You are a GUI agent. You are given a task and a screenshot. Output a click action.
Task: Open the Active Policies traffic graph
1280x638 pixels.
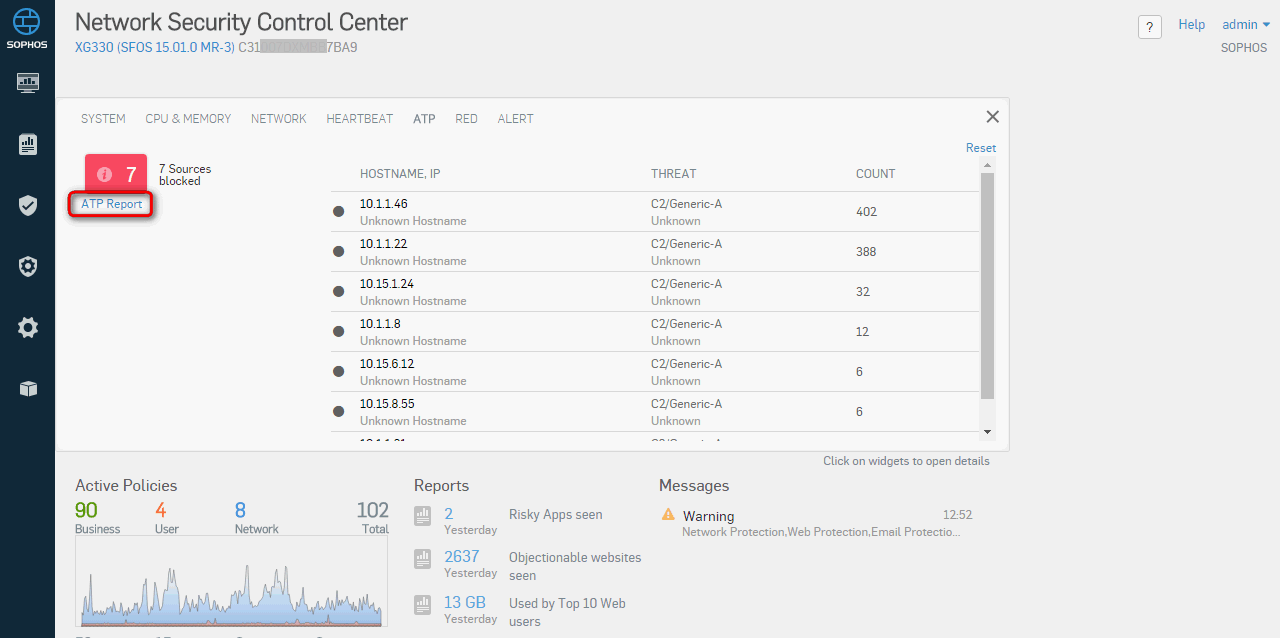click(231, 582)
